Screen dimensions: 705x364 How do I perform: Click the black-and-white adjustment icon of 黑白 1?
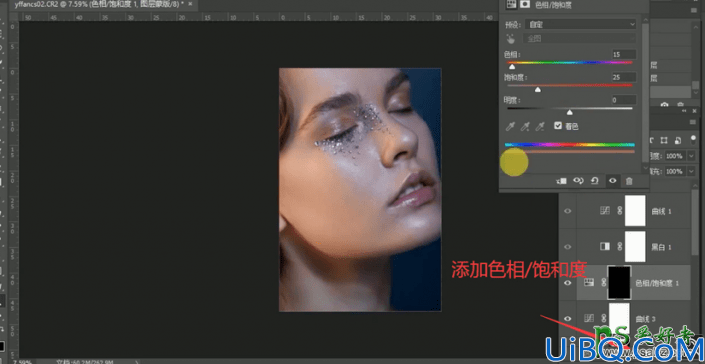coord(605,246)
